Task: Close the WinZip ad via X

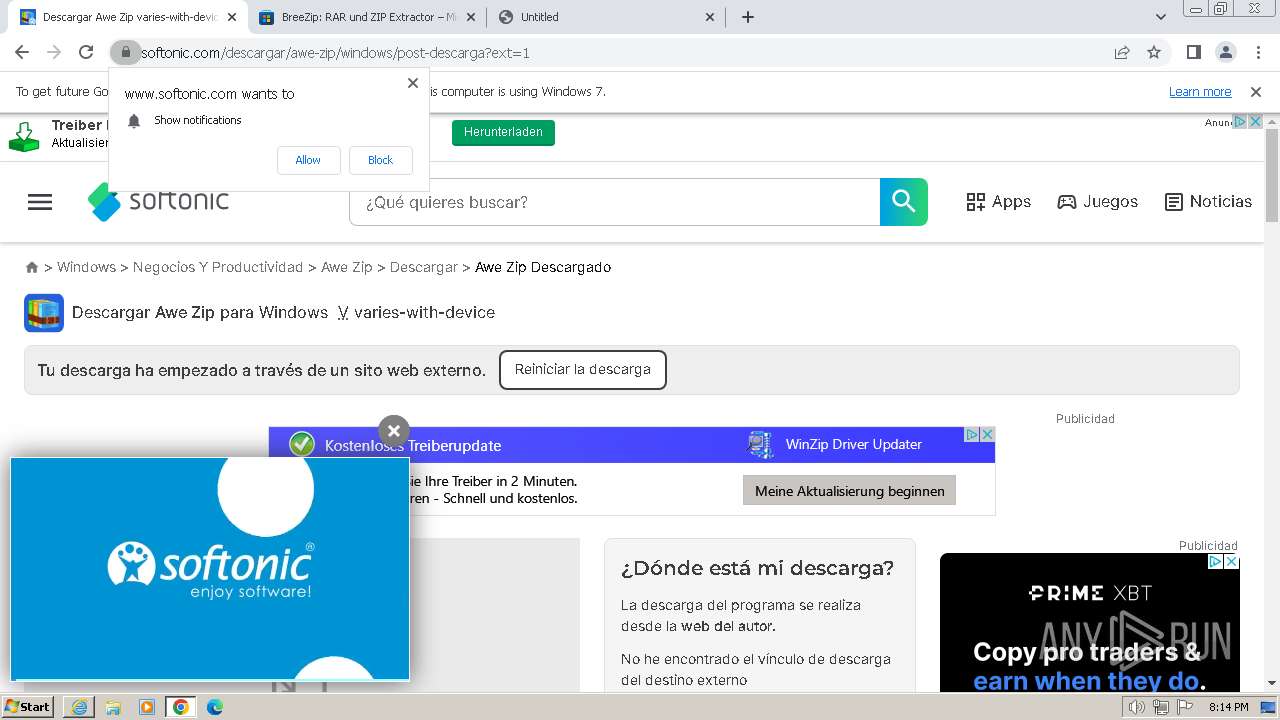Action: 987,434
